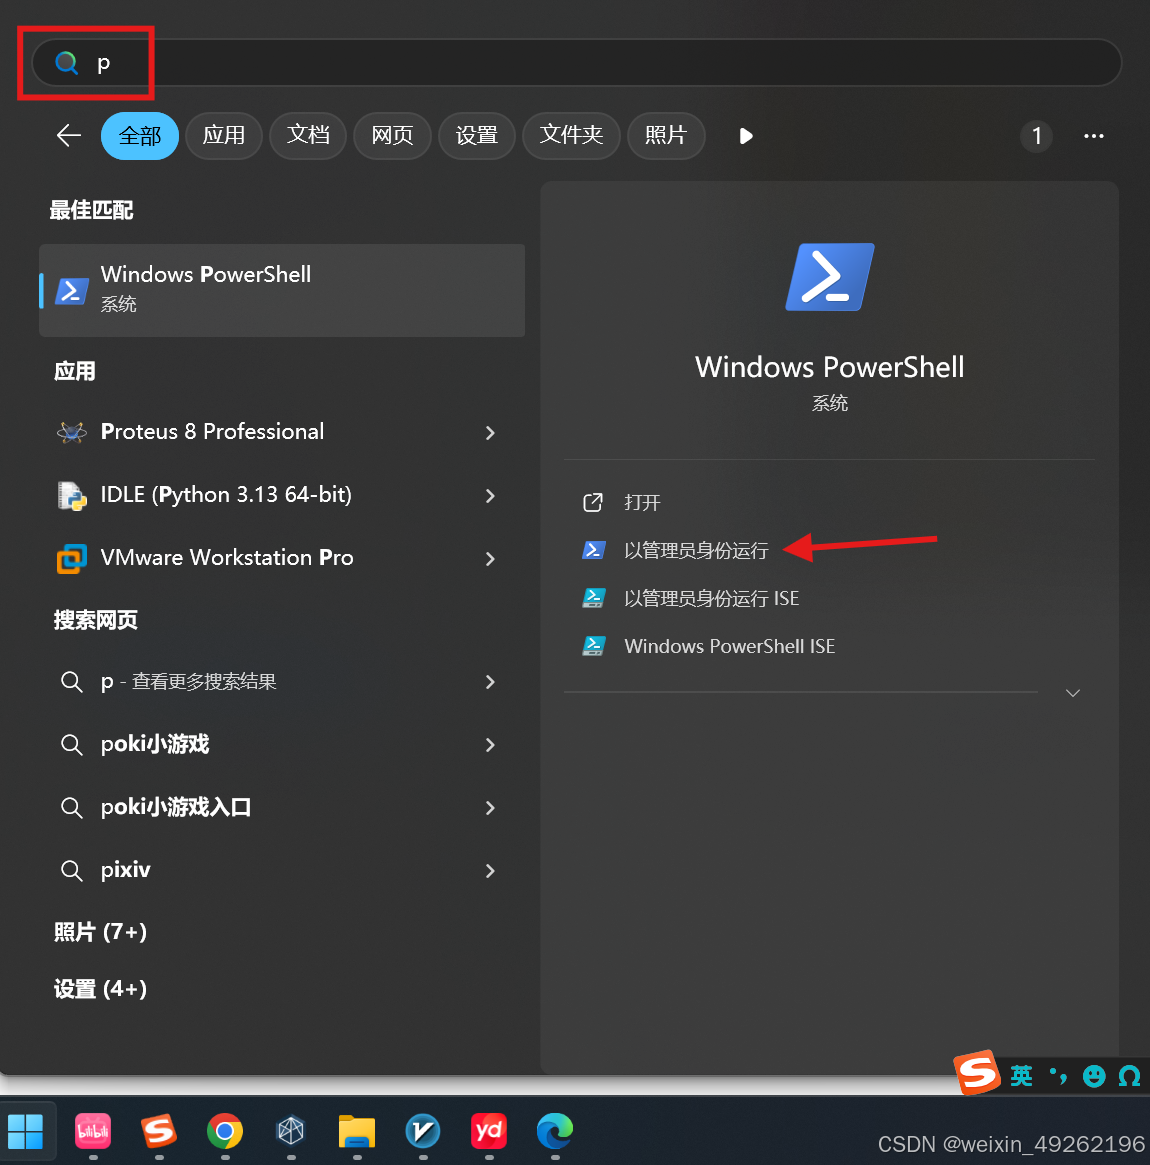This screenshot has width=1150, height=1165.
Task: Open the 照片 (7+) results group
Action: [100, 932]
